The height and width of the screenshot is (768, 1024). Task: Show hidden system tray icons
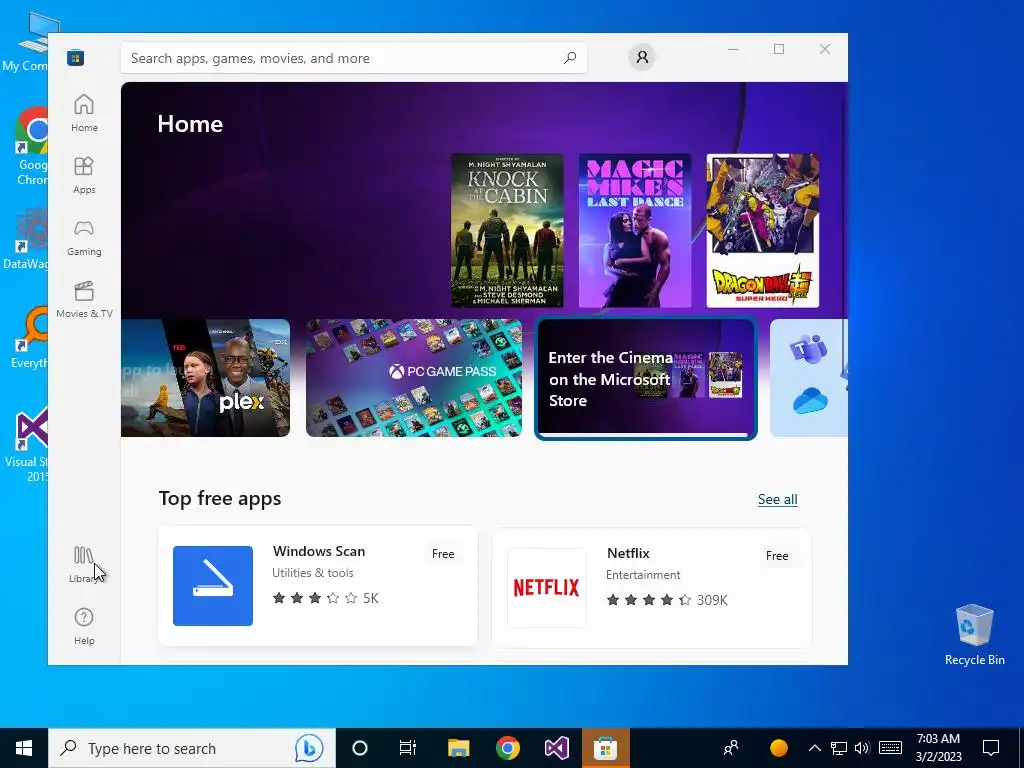814,748
